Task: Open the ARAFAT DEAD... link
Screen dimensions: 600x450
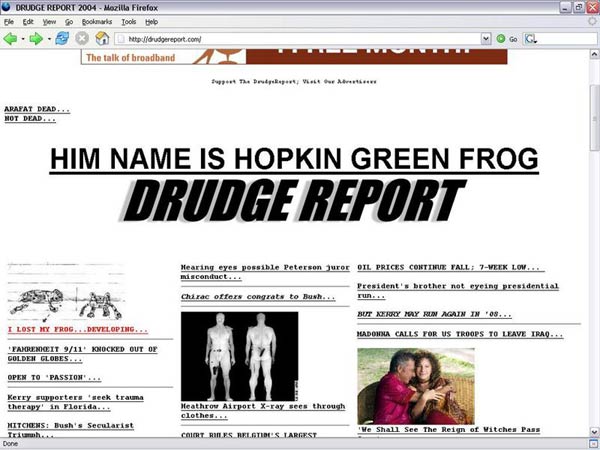Action: tap(37, 109)
